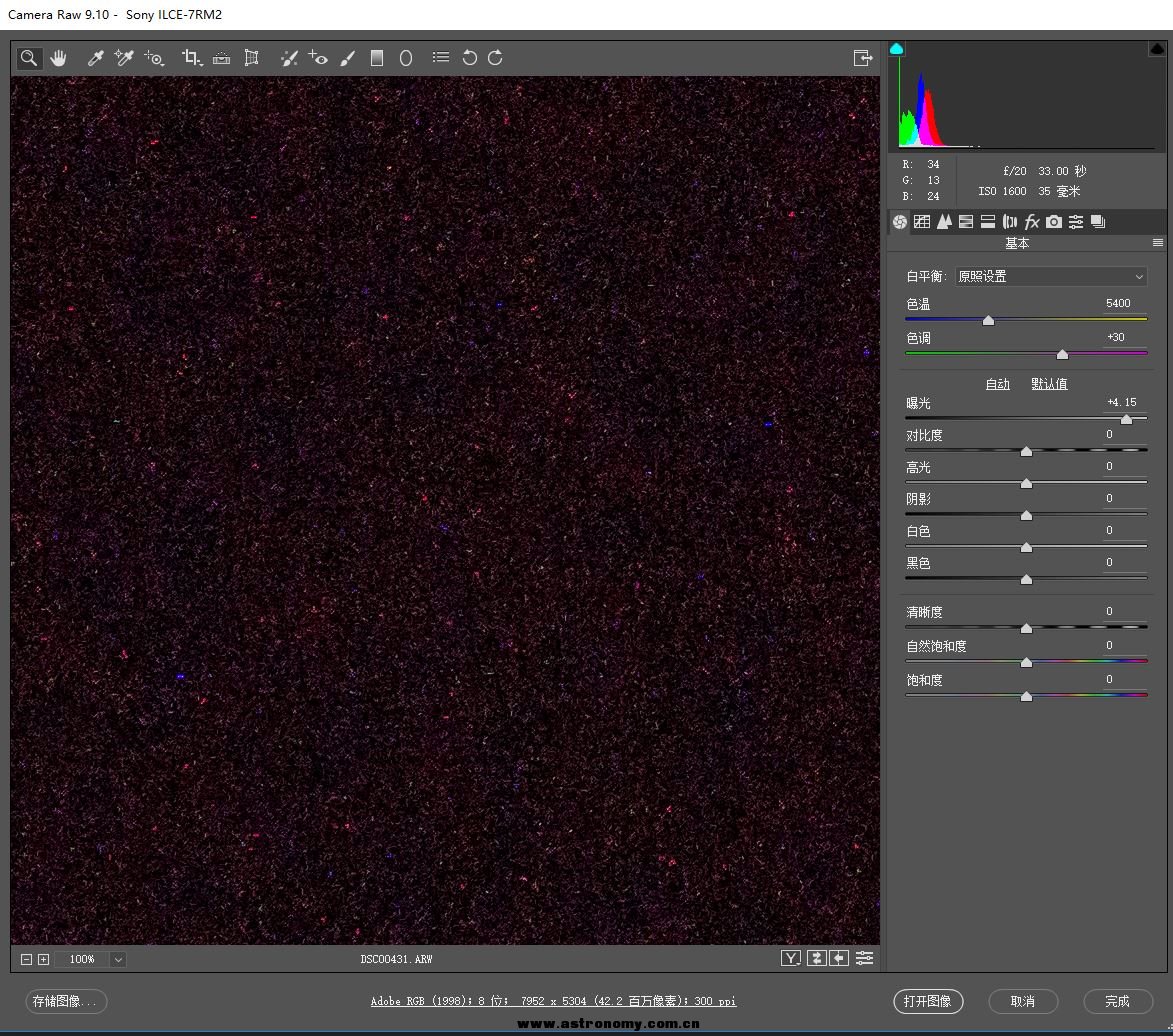Select the Hand tool
Viewport: 1173px width, 1036px height.
click(x=58, y=58)
